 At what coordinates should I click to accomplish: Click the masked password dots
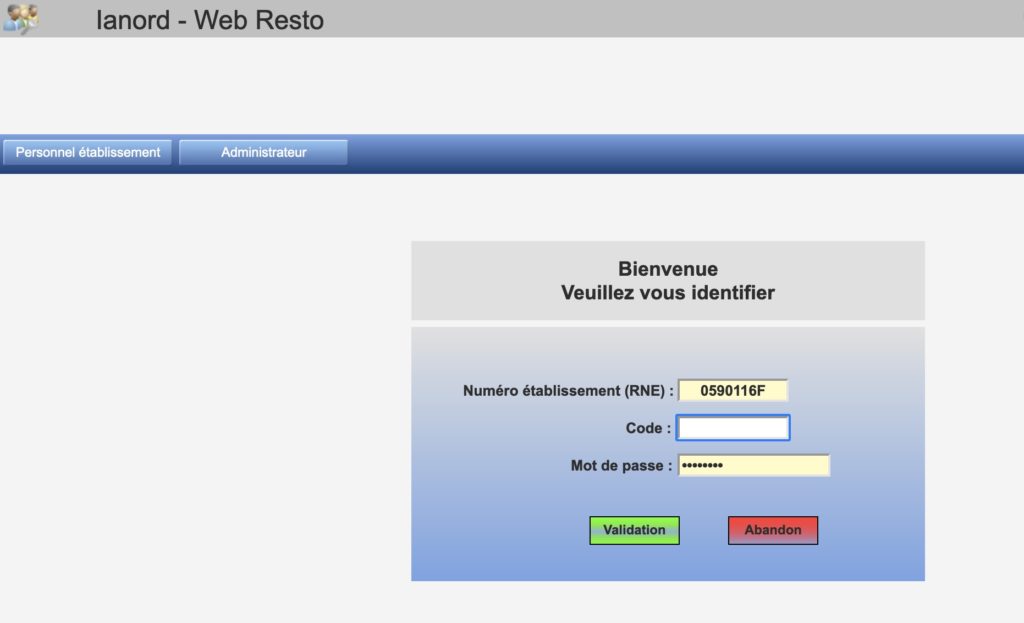tap(701, 466)
